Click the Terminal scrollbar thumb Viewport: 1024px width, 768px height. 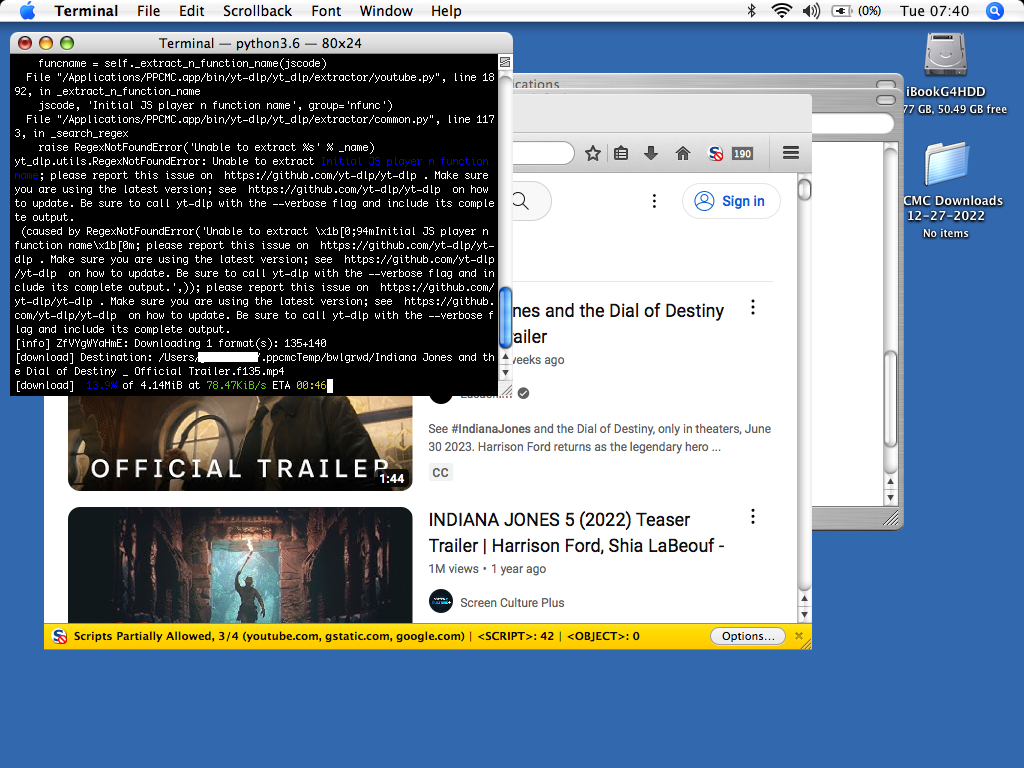505,318
